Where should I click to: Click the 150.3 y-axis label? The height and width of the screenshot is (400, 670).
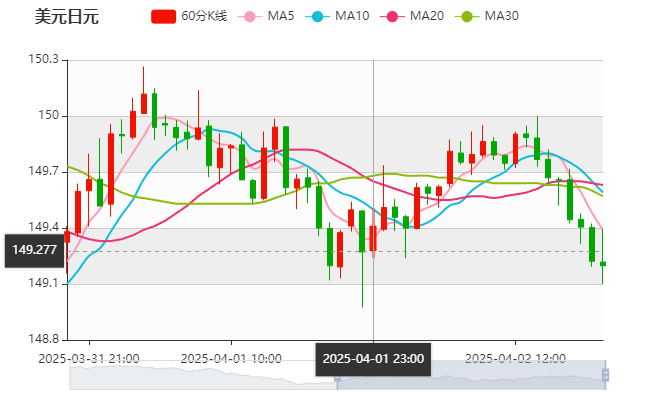pyautogui.click(x=45, y=60)
